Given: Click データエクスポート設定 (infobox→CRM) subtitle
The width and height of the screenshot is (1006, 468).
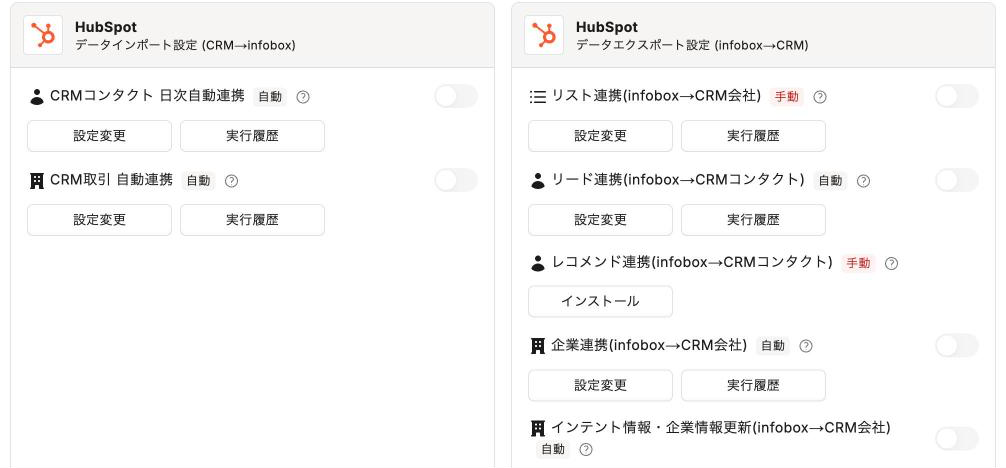Looking at the screenshot, I should click(x=692, y=46).
